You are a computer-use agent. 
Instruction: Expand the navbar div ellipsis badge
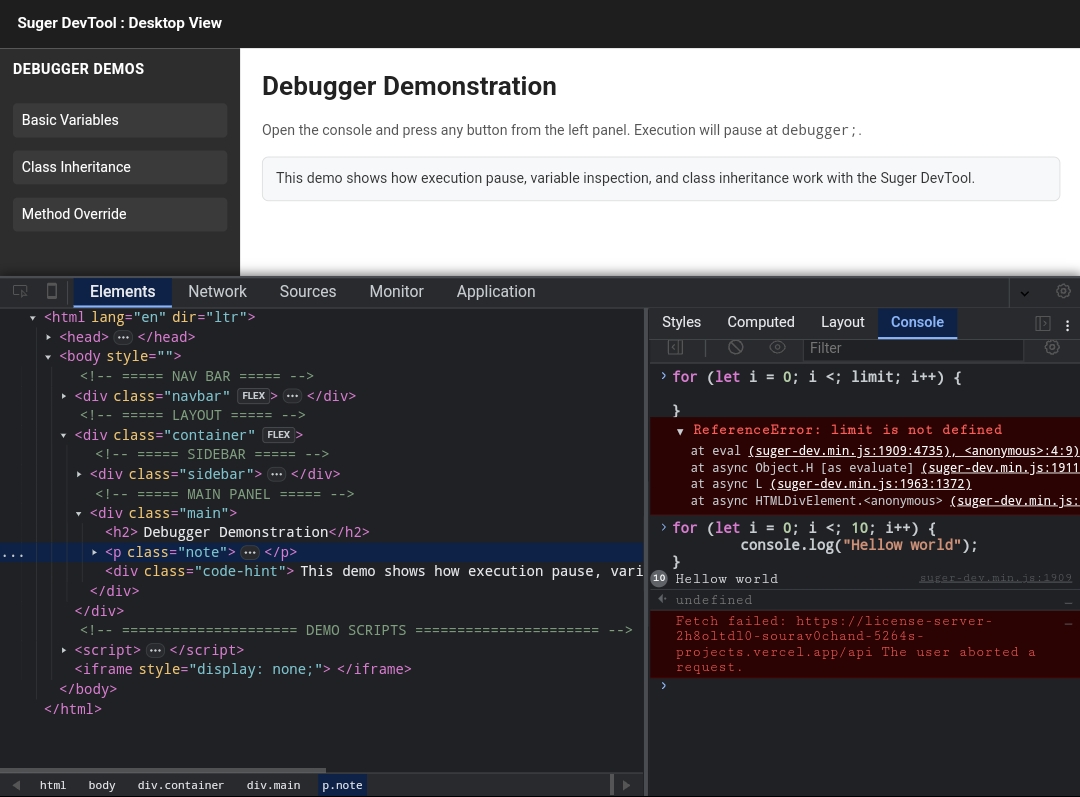[x=293, y=396]
